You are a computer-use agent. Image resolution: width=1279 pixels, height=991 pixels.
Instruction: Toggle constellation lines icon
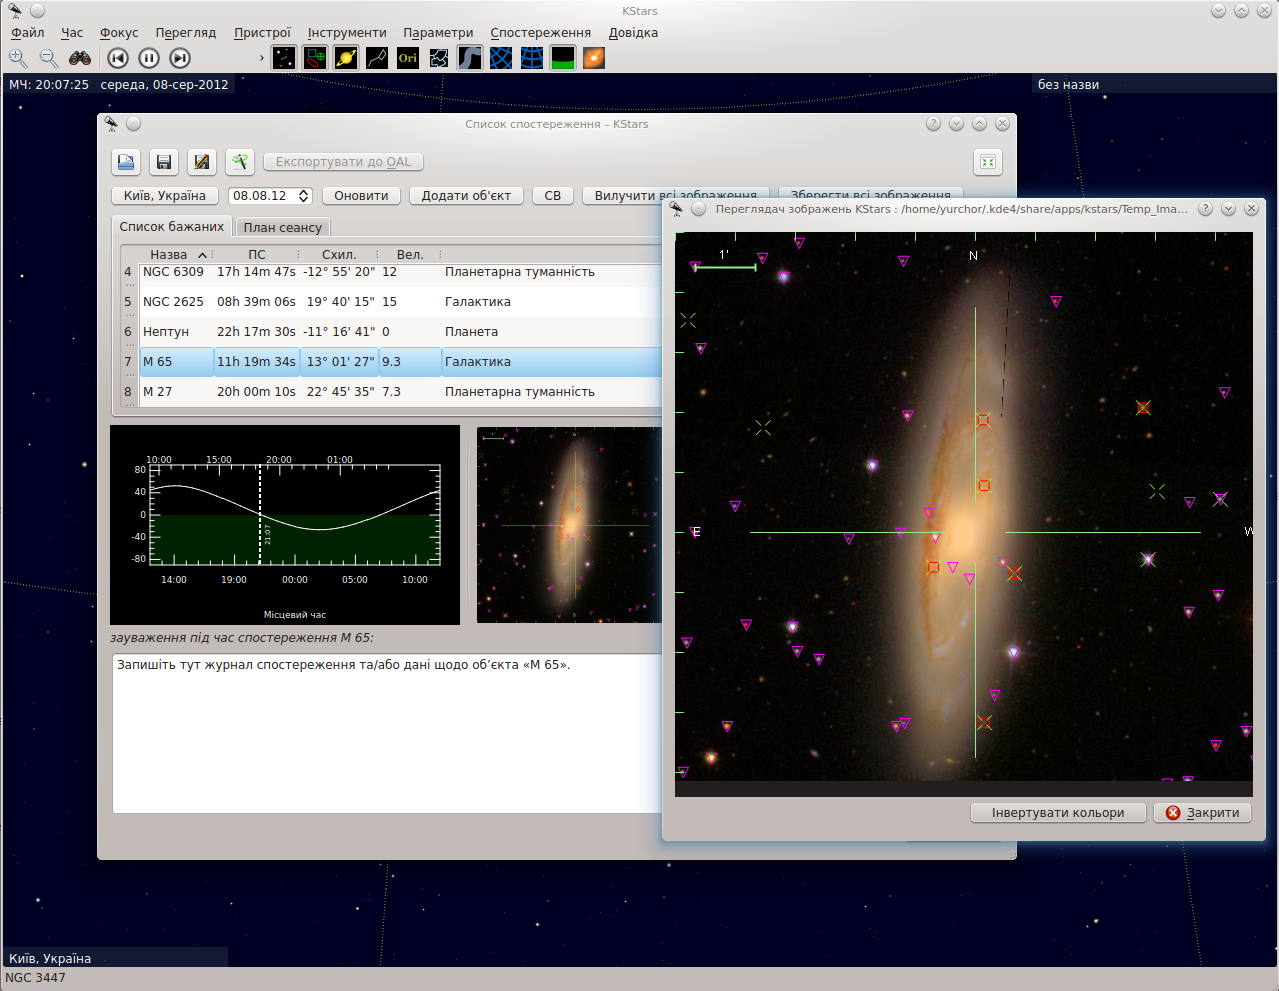pos(377,58)
